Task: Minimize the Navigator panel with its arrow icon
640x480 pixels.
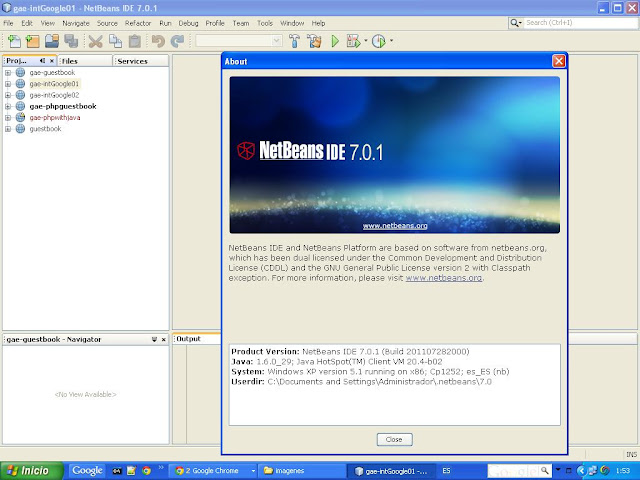Action: coord(154,339)
